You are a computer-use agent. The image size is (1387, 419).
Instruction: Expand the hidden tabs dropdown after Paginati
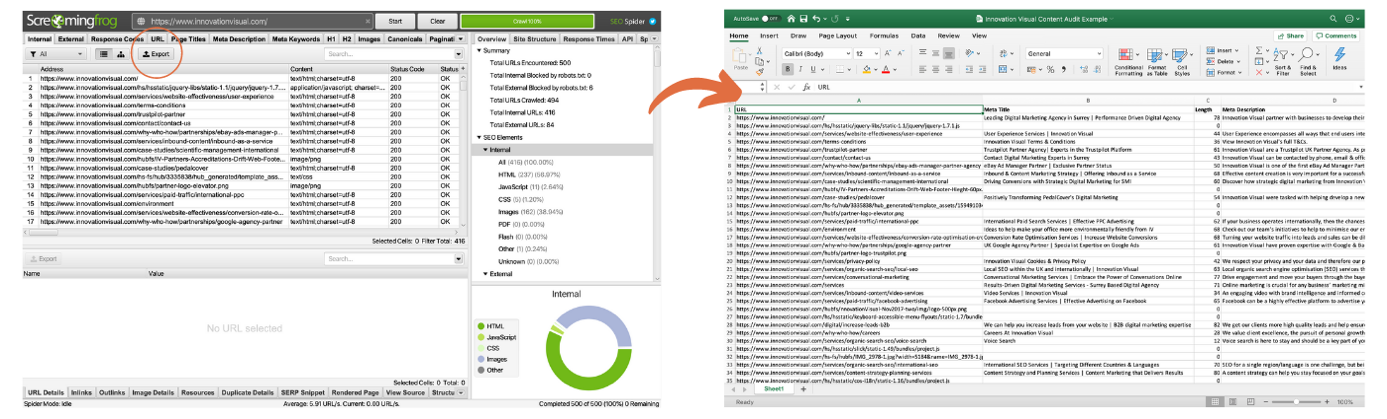point(460,39)
